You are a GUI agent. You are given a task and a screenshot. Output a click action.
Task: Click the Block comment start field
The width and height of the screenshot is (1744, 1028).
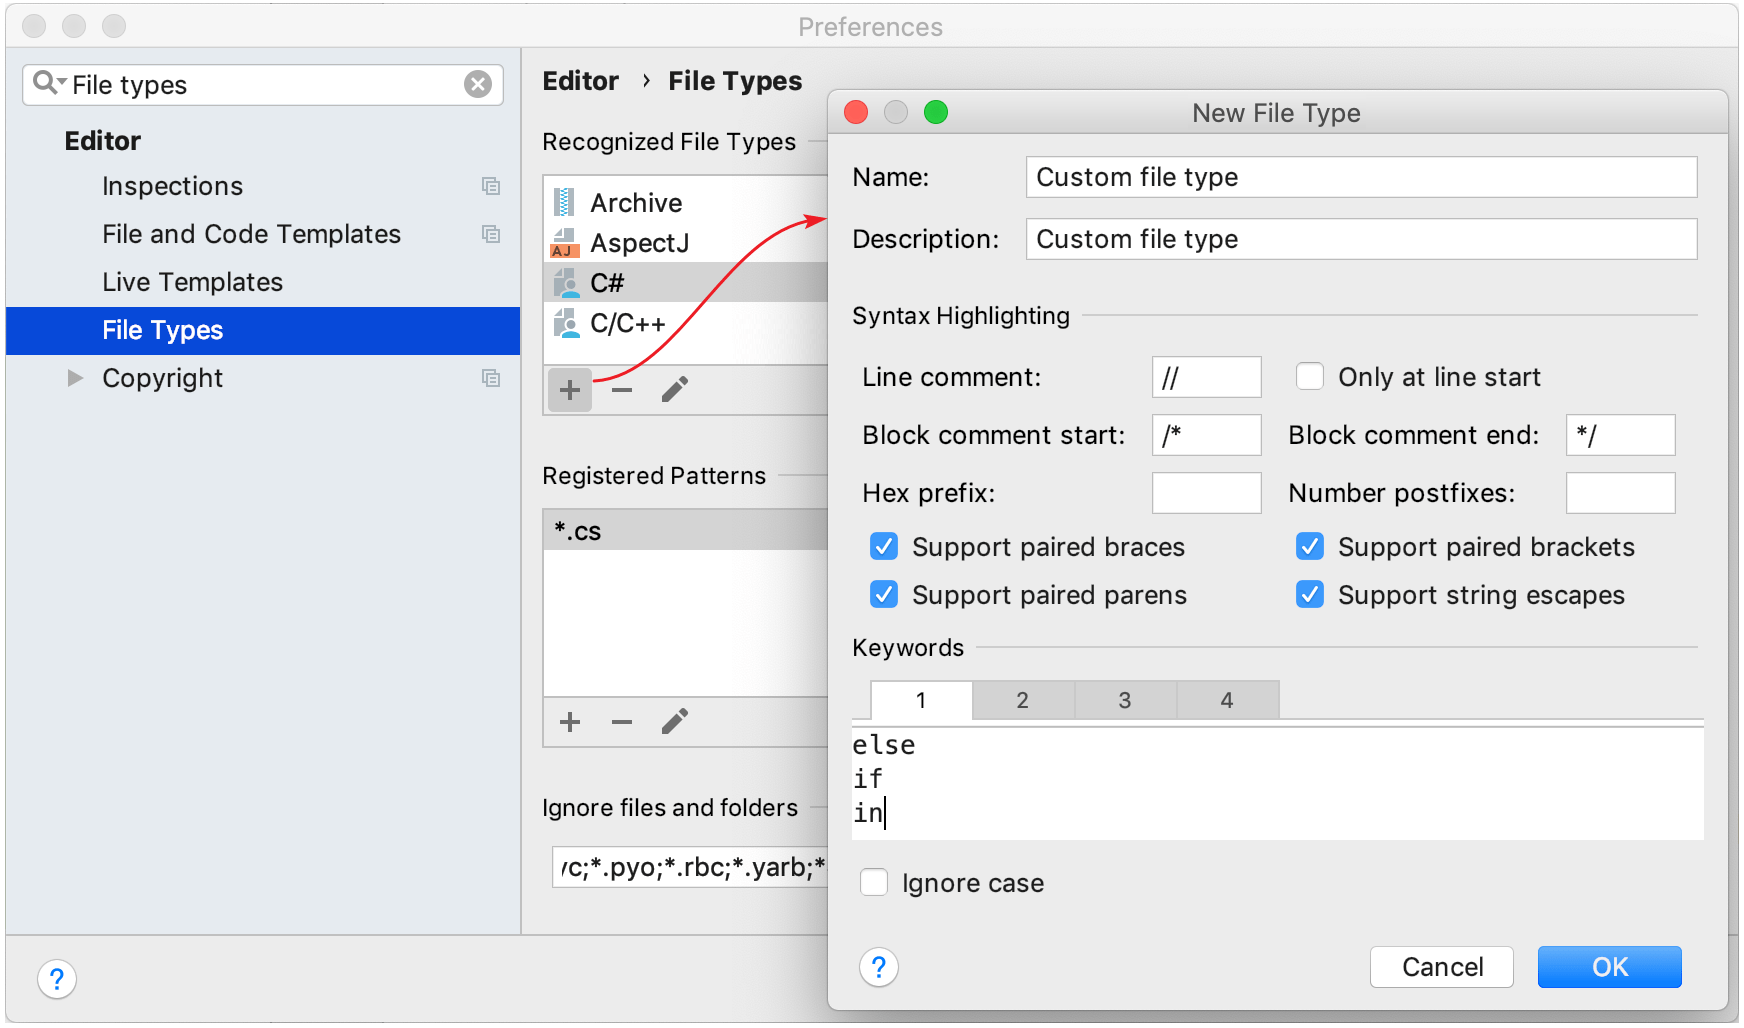click(x=1206, y=435)
